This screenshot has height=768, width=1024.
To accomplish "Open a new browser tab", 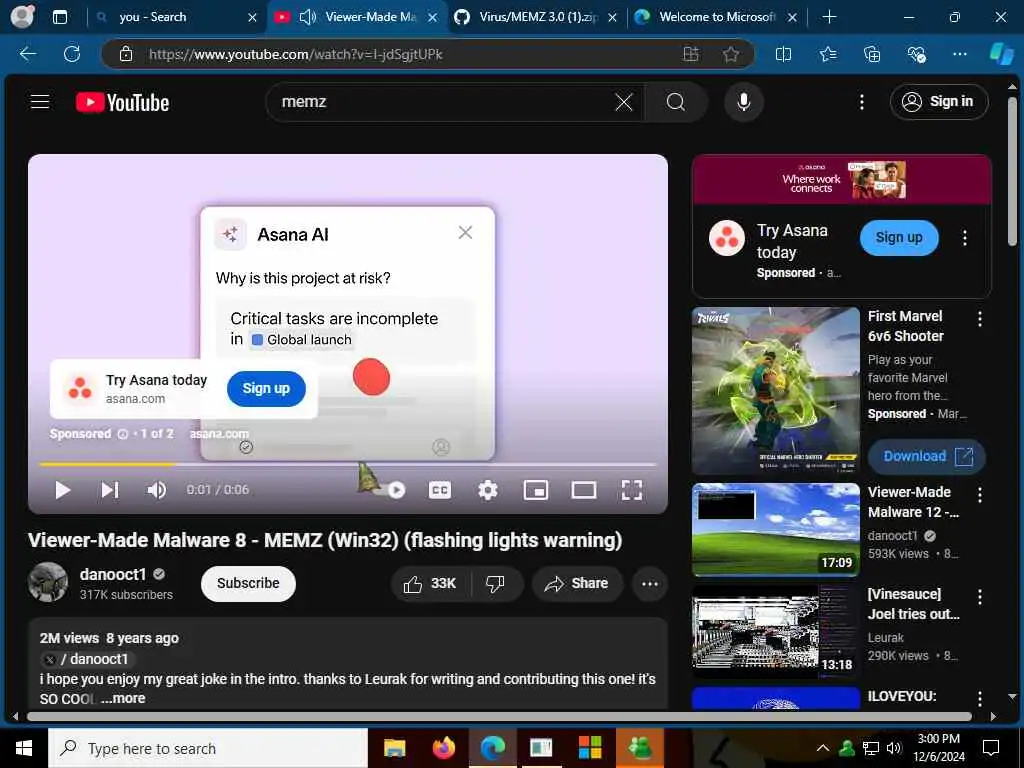I will point(829,17).
